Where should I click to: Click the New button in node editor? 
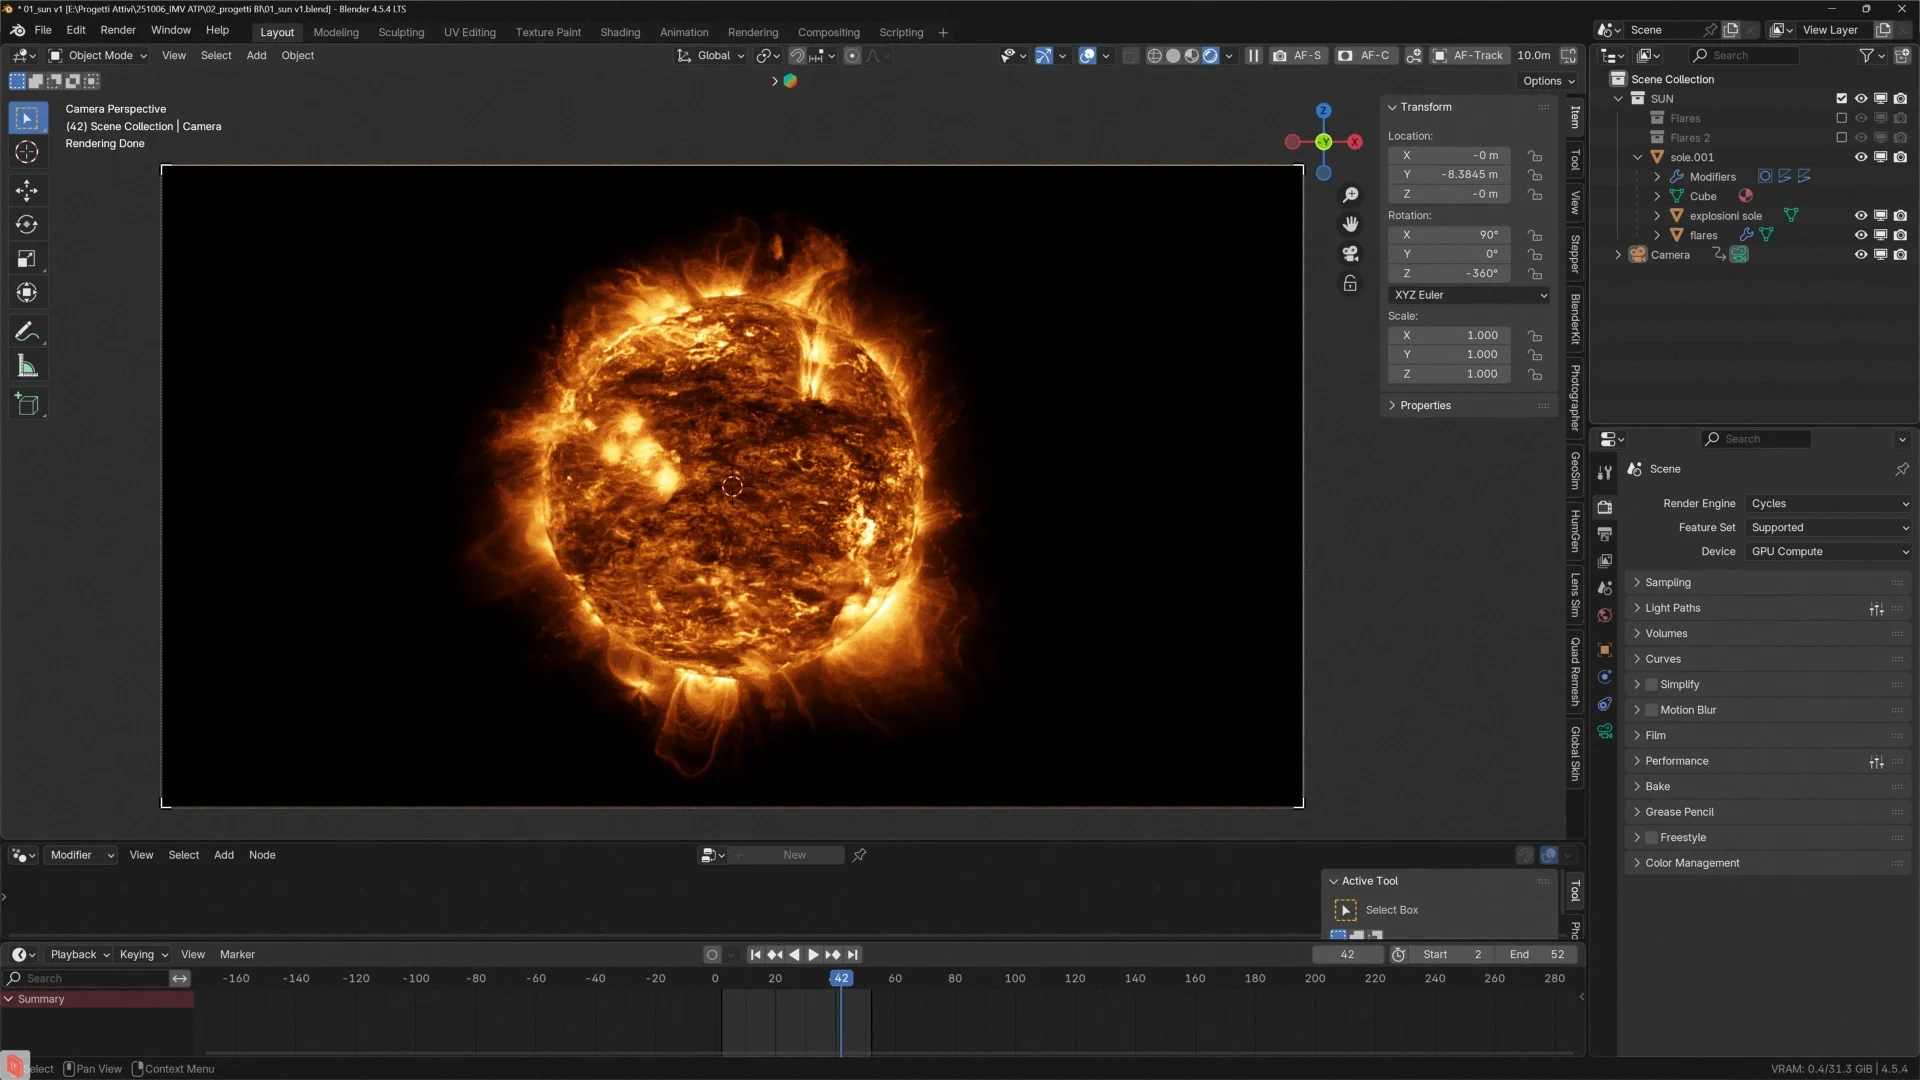point(794,855)
